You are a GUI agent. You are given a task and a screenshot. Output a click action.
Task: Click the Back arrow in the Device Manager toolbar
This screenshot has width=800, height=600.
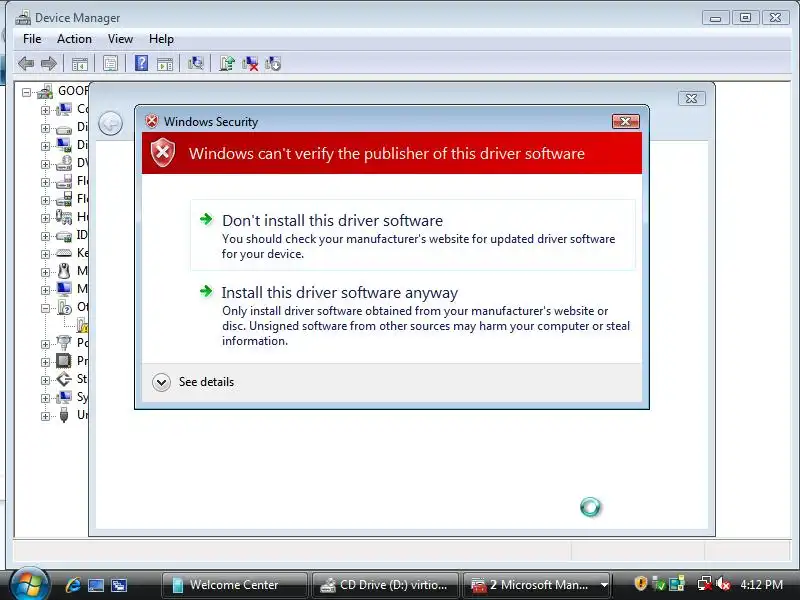pyautogui.click(x=26, y=64)
